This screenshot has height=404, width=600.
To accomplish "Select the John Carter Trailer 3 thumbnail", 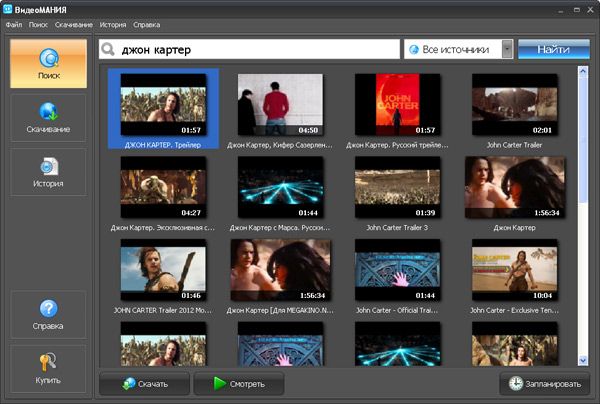I will click(x=397, y=188).
